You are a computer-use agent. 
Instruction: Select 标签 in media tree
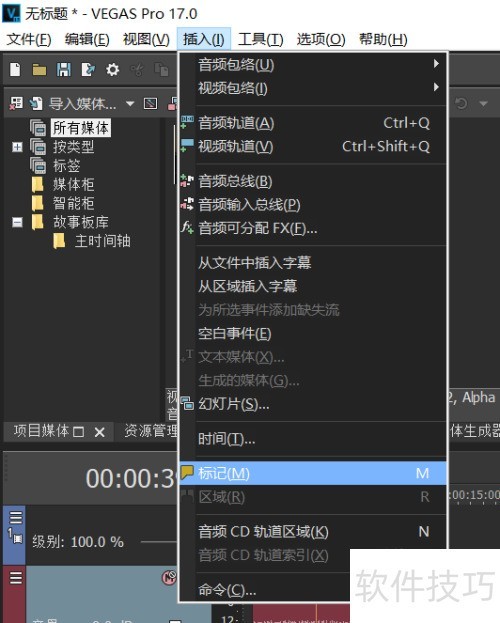[x=66, y=166]
